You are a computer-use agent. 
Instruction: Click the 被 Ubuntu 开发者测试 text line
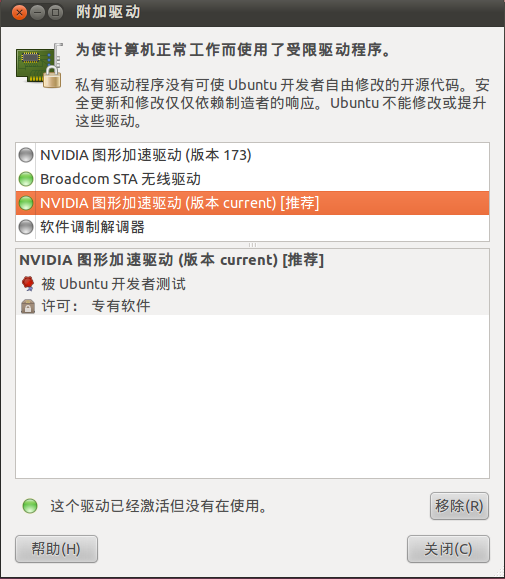[x=113, y=284]
